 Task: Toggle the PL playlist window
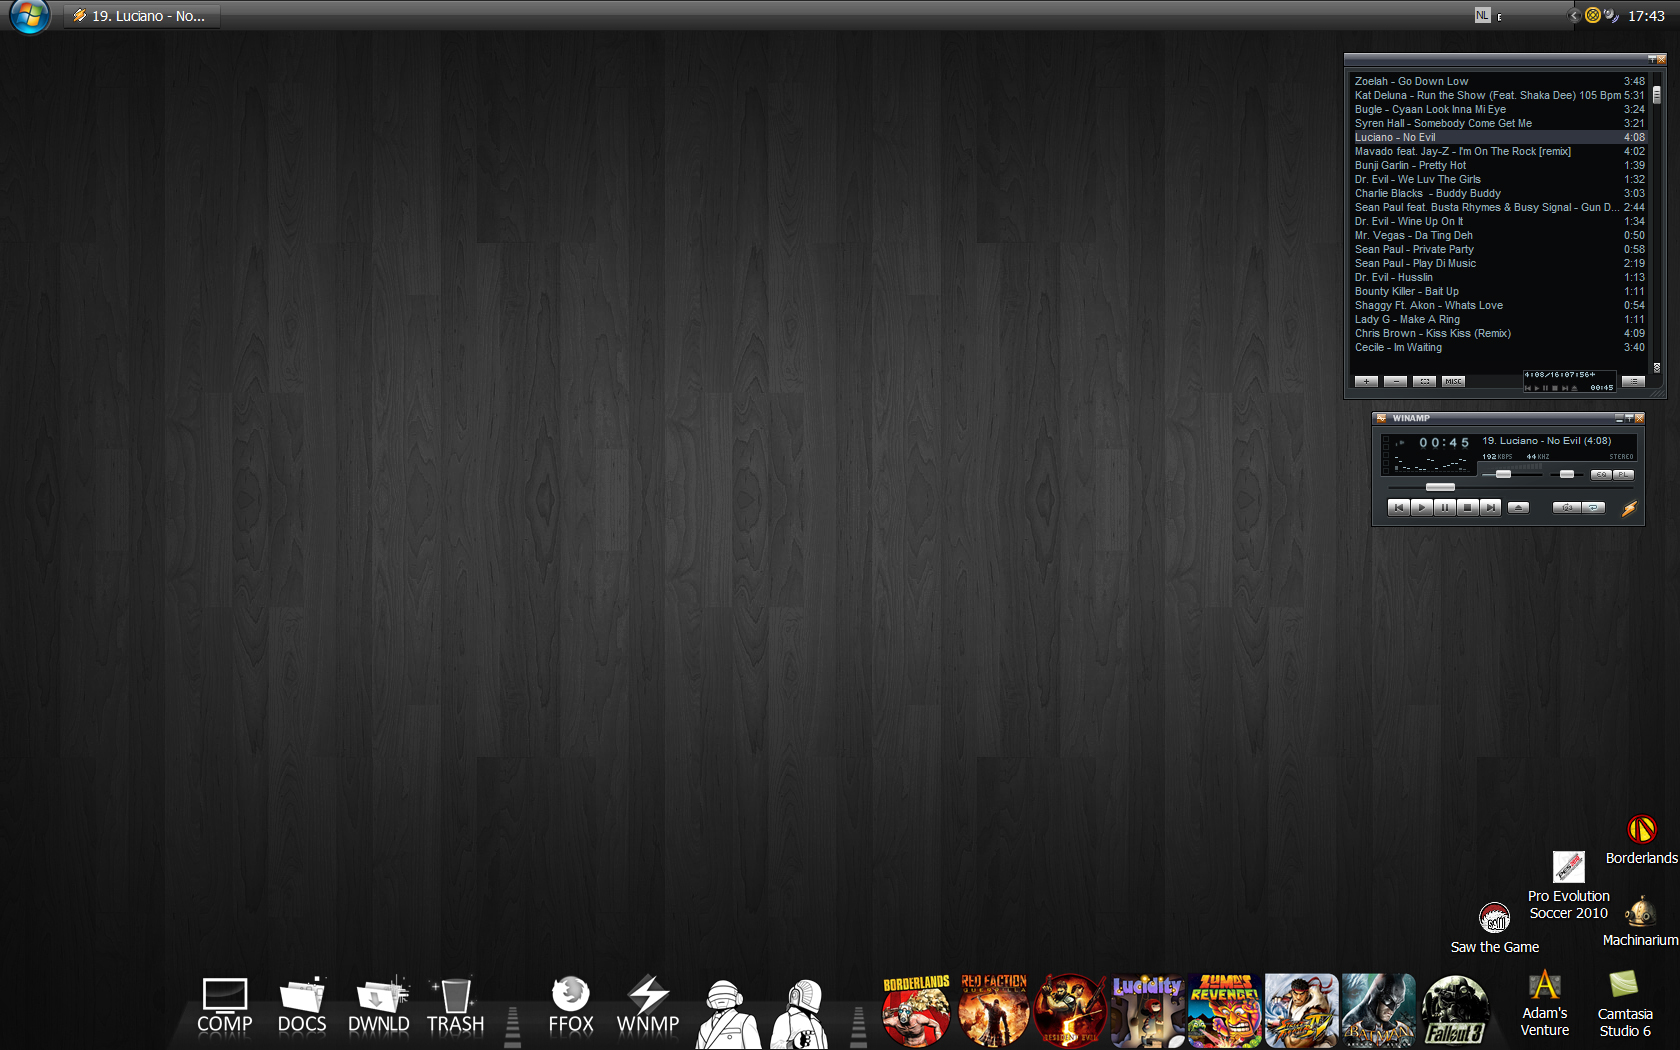coord(1623,475)
